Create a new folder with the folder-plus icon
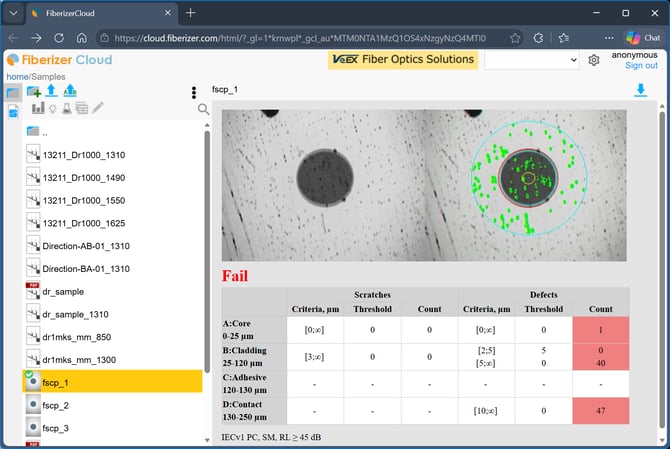This screenshot has height=449, width=670. tap(34, 91)
